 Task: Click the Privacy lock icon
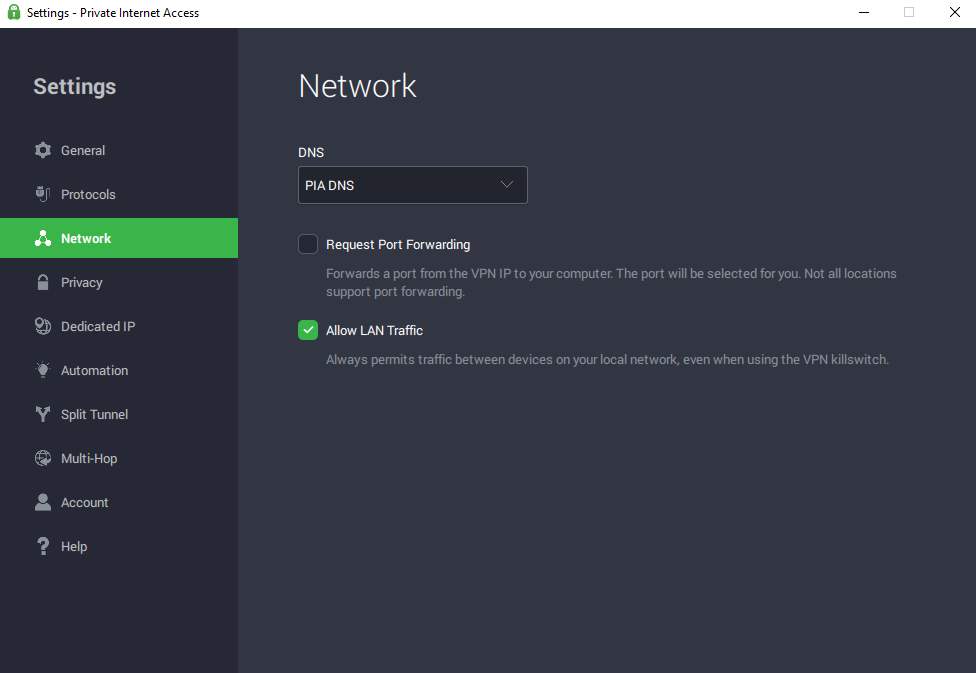click(43, 282)
